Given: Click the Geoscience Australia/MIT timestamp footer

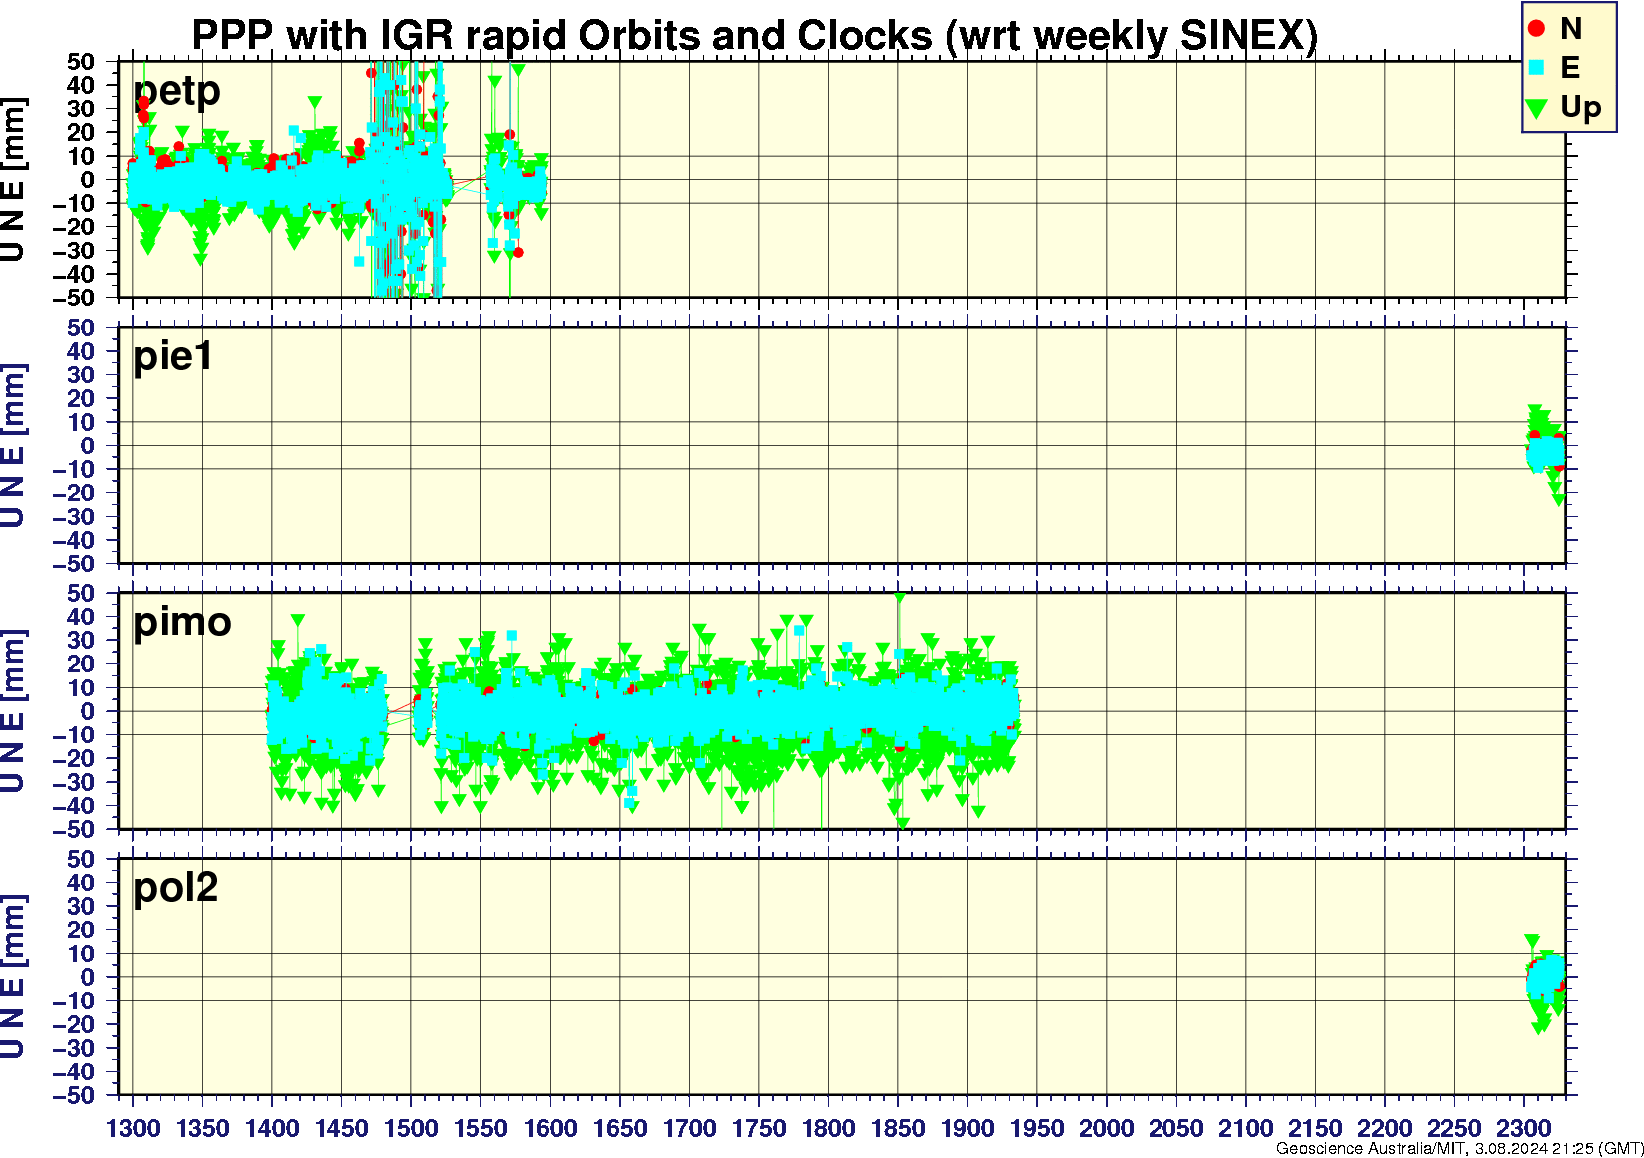Looking at the screenshot, I should (1459, 1149).
